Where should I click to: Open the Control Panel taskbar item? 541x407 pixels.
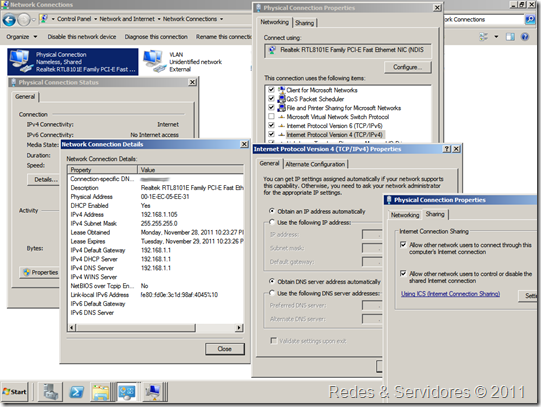click(127, 392)
